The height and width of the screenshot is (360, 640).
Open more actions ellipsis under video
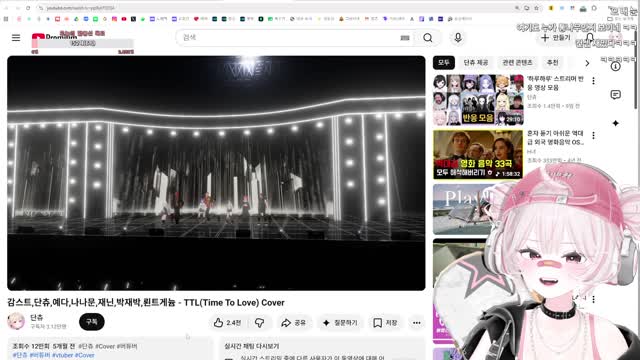[x=416, y=323]
